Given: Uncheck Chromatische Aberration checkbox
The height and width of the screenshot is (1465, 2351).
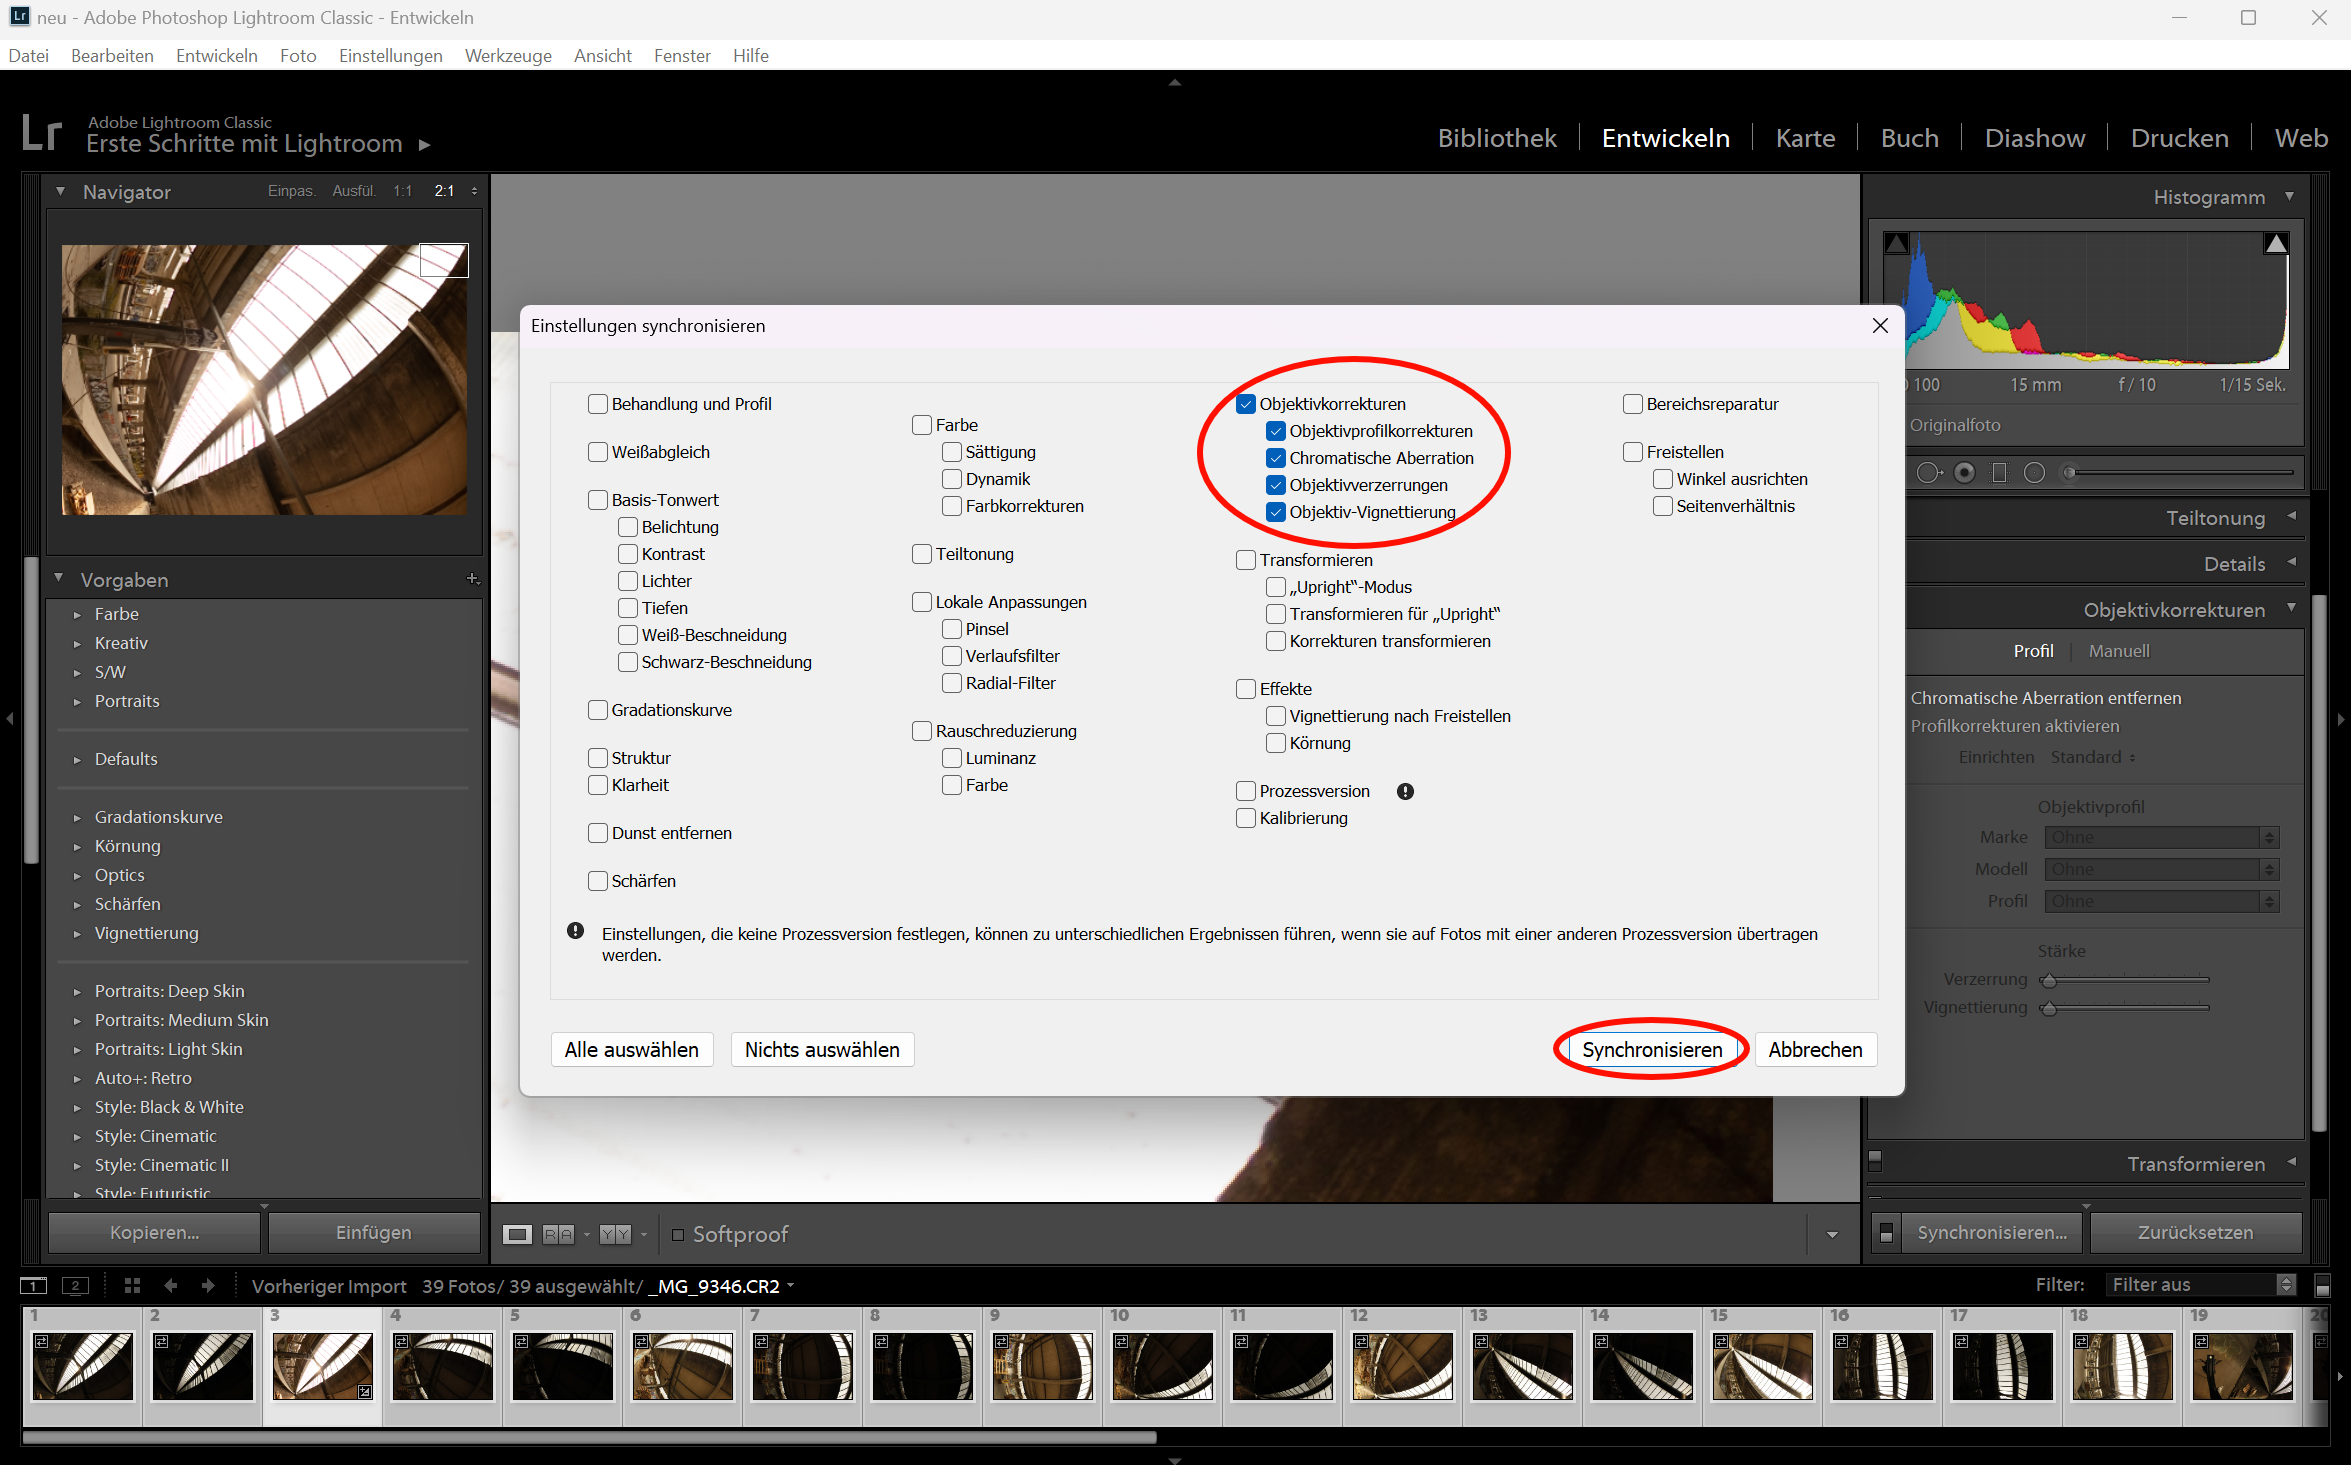Looking at the screenshot, I should tap(1276, 458).
